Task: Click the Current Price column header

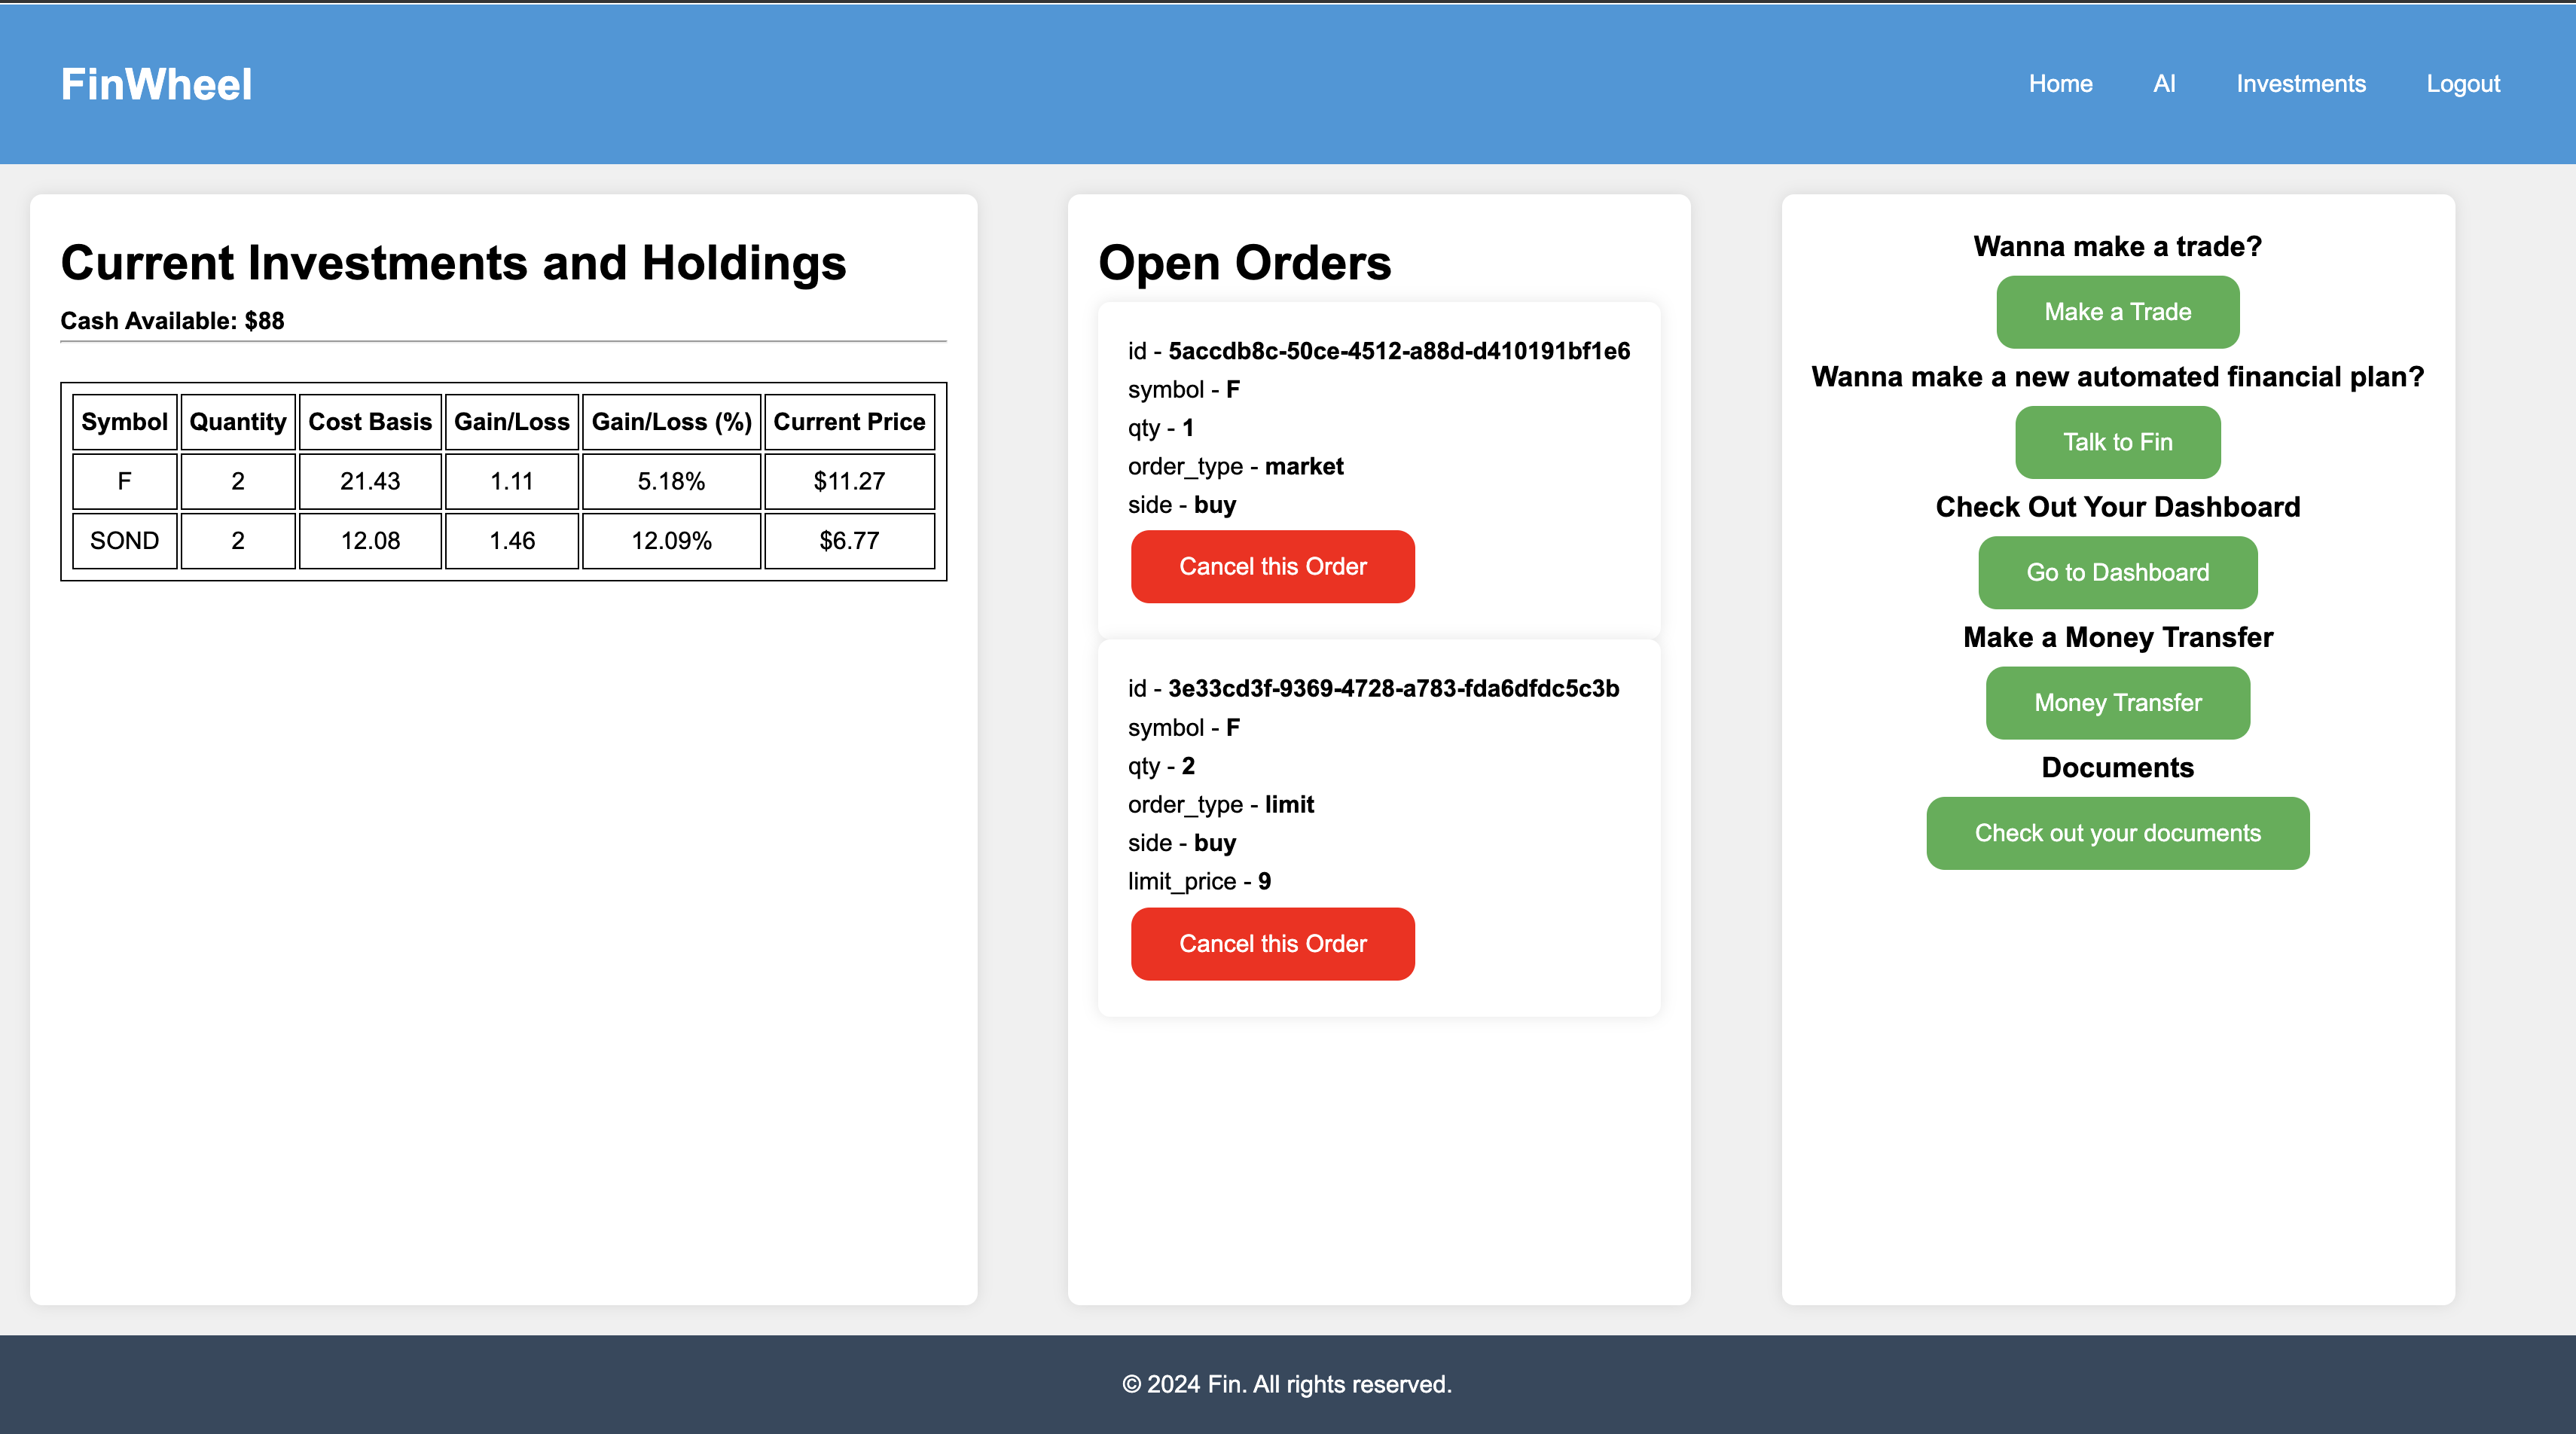Action: click(x=848, y=422)
